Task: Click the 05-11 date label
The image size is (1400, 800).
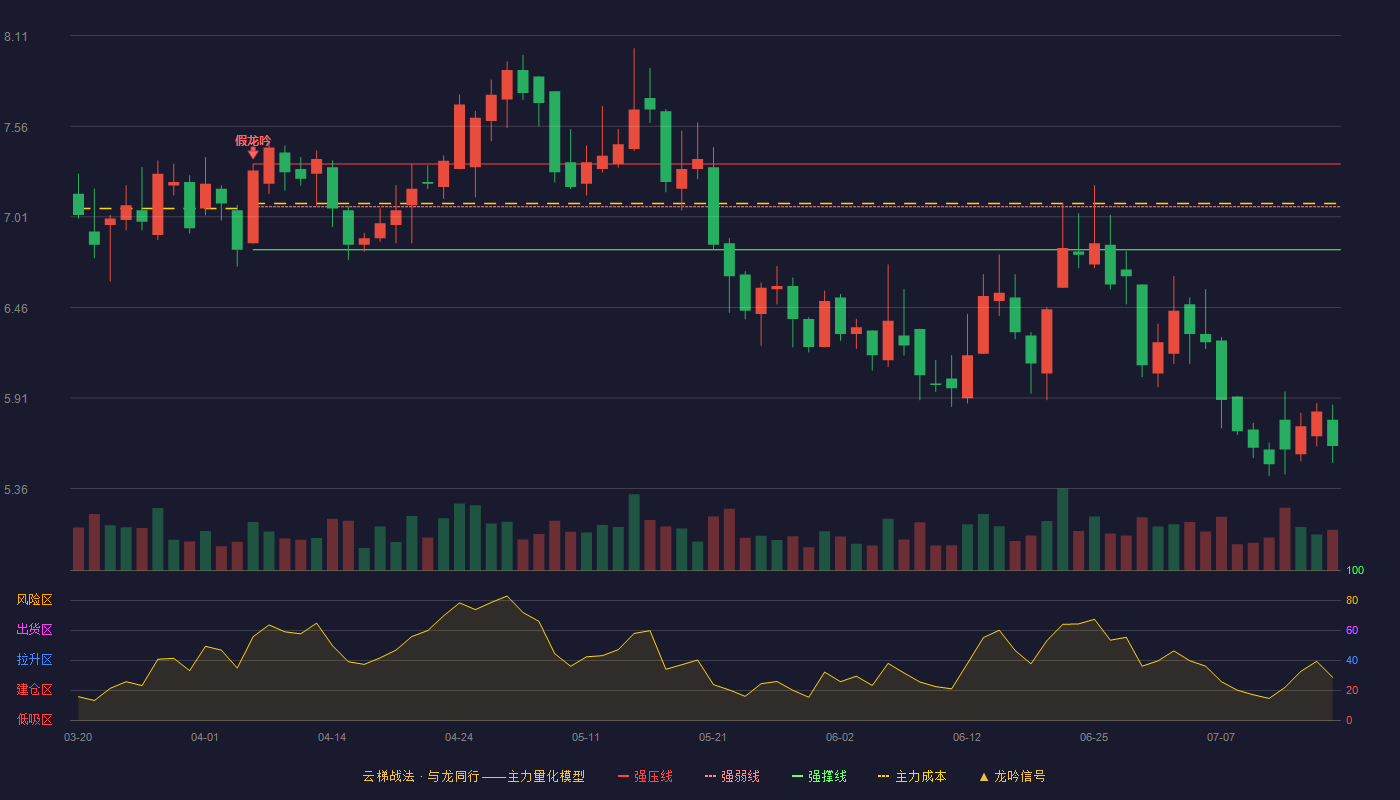Action: click(x=586, y=737)
